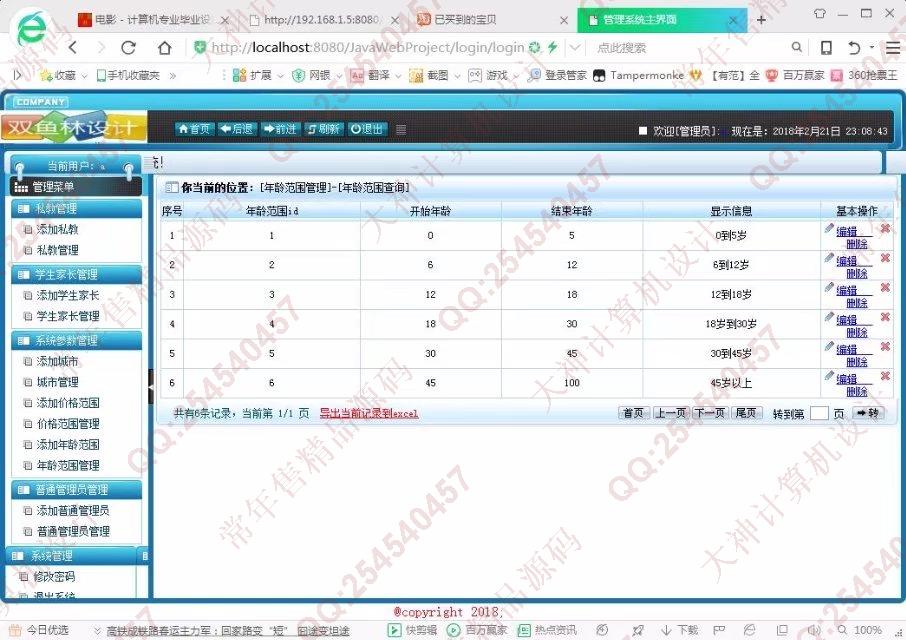The image size is (906, 640).
Task: Click pencil icon in 0到5岁 row
Action: 829,229
